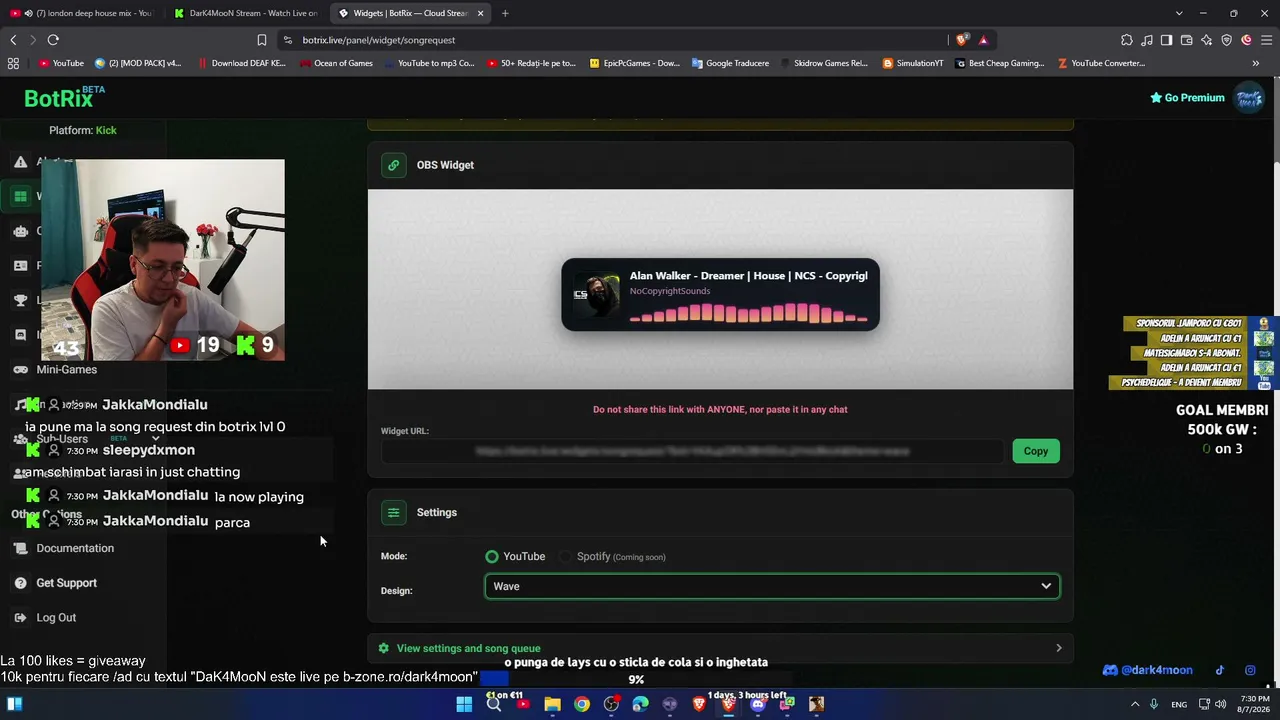The height and width of the screenshot is (720, 1280).
Task: Copy the widget URL
Action: pyautogui.click(x=1036, y=451)
